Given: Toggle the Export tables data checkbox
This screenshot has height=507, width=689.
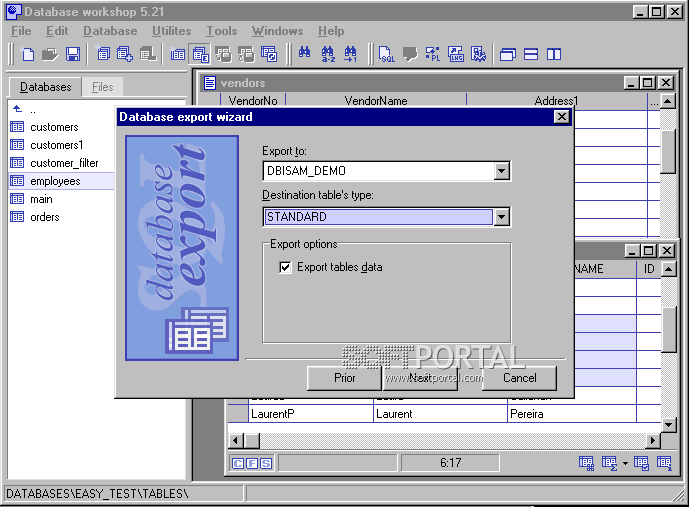Looking at the screenshot, I should pyautogui.click(x=285, y=267).
